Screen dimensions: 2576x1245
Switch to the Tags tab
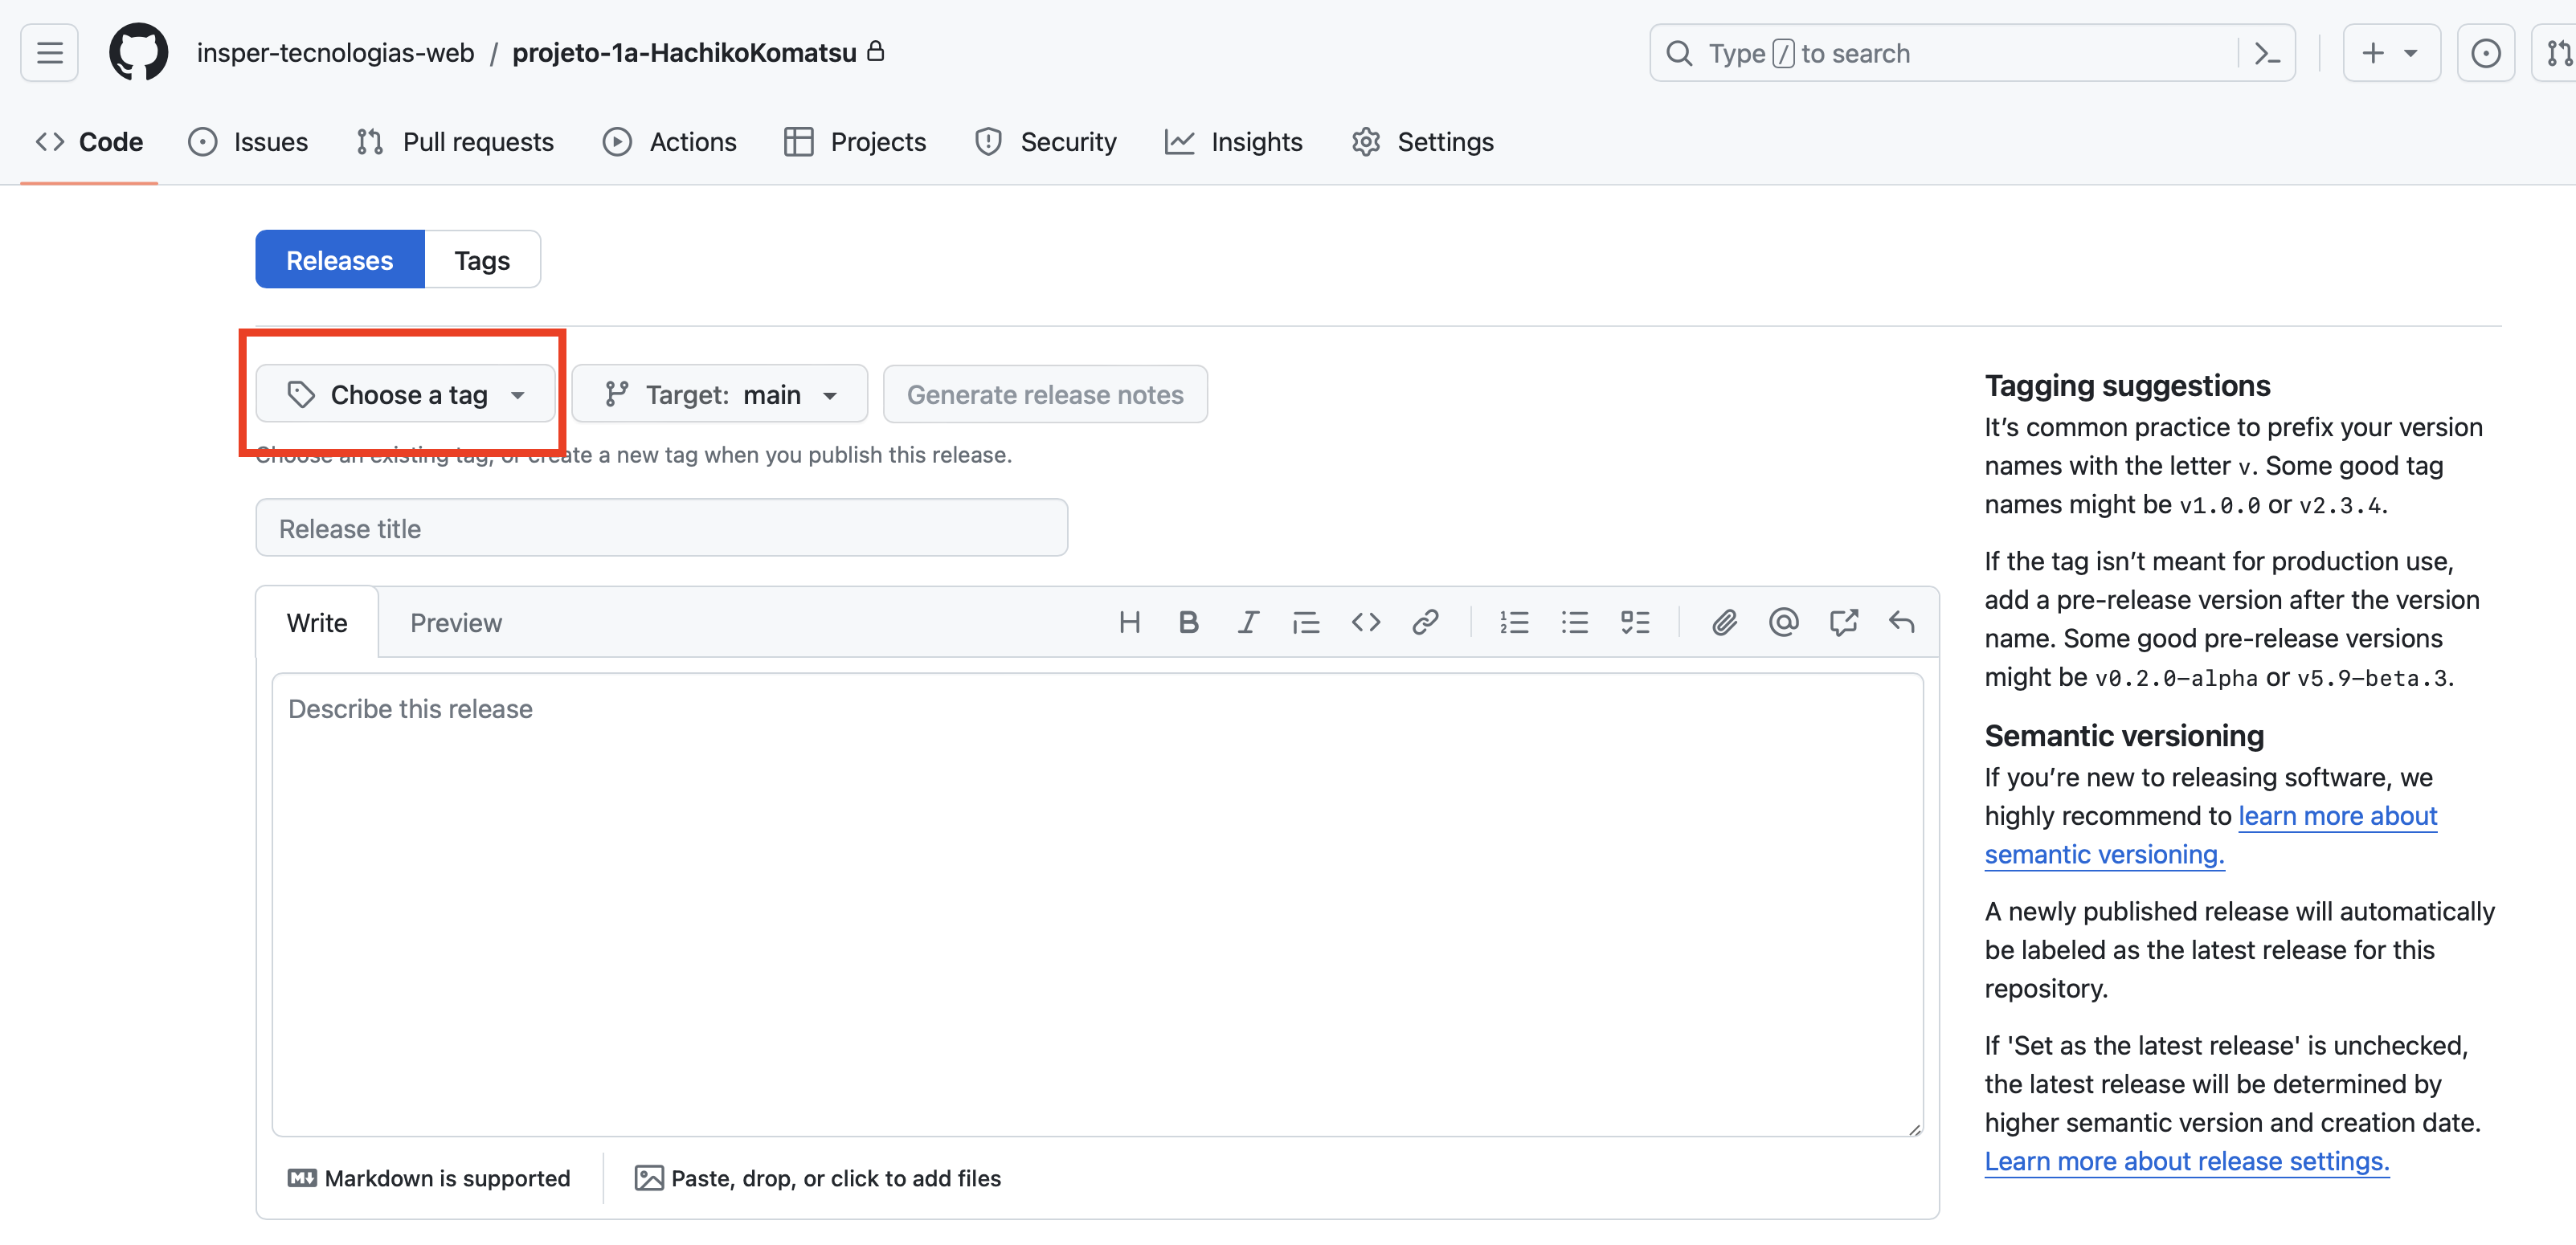[x=481, y=260]
